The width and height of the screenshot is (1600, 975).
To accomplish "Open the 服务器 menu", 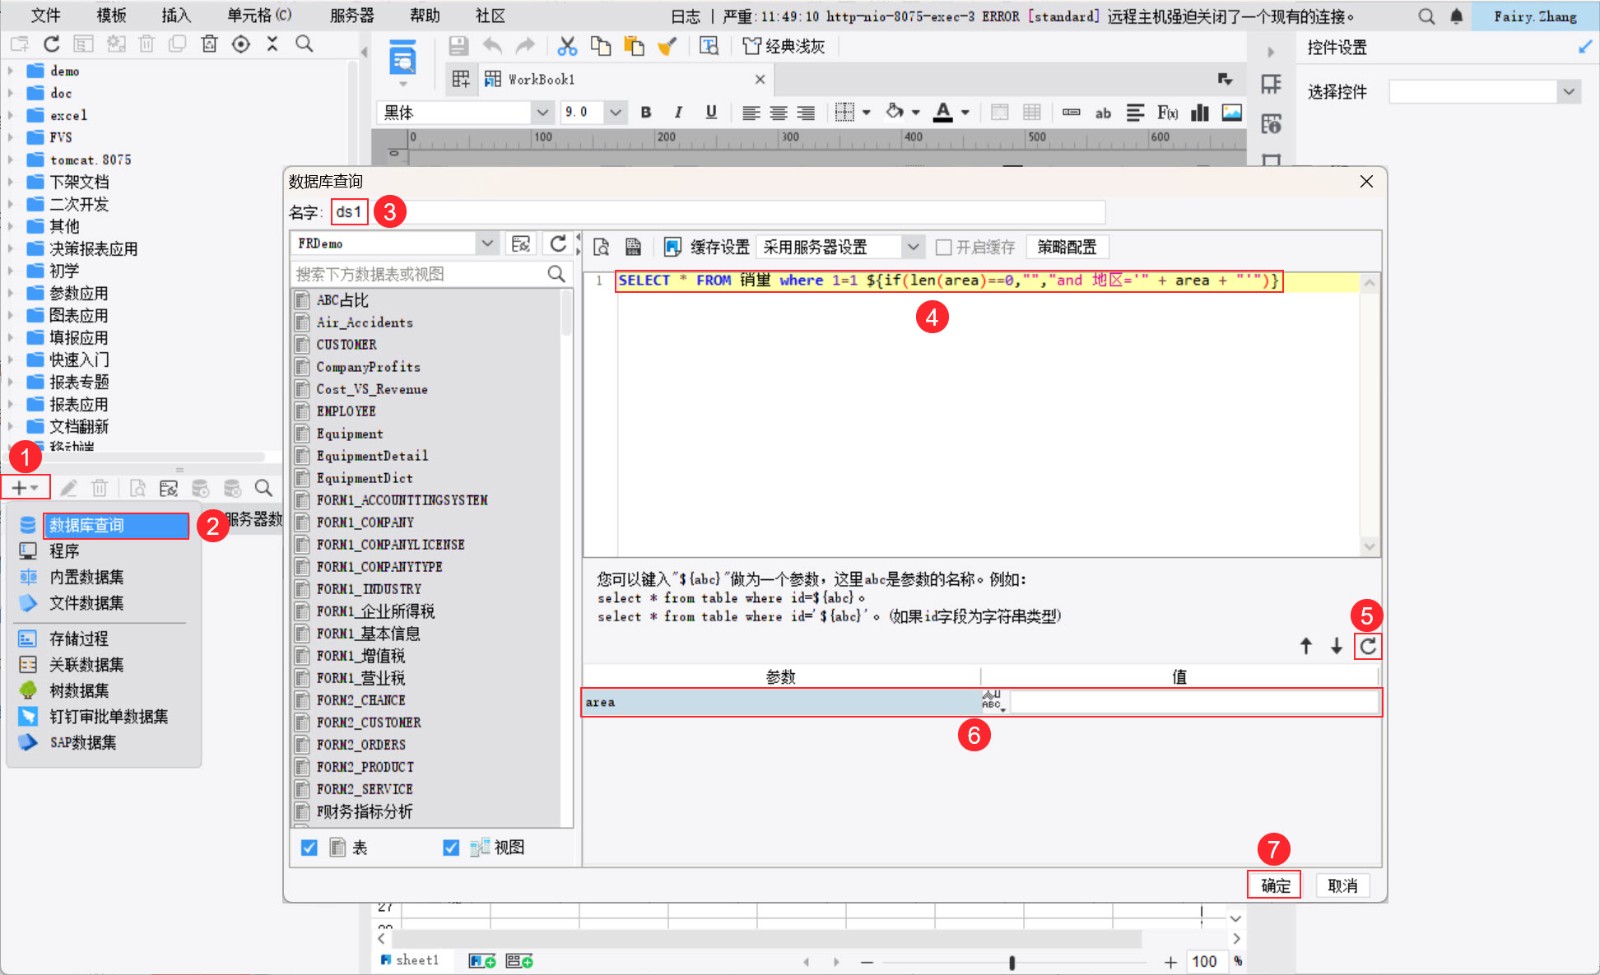I will tap(352, 15).
